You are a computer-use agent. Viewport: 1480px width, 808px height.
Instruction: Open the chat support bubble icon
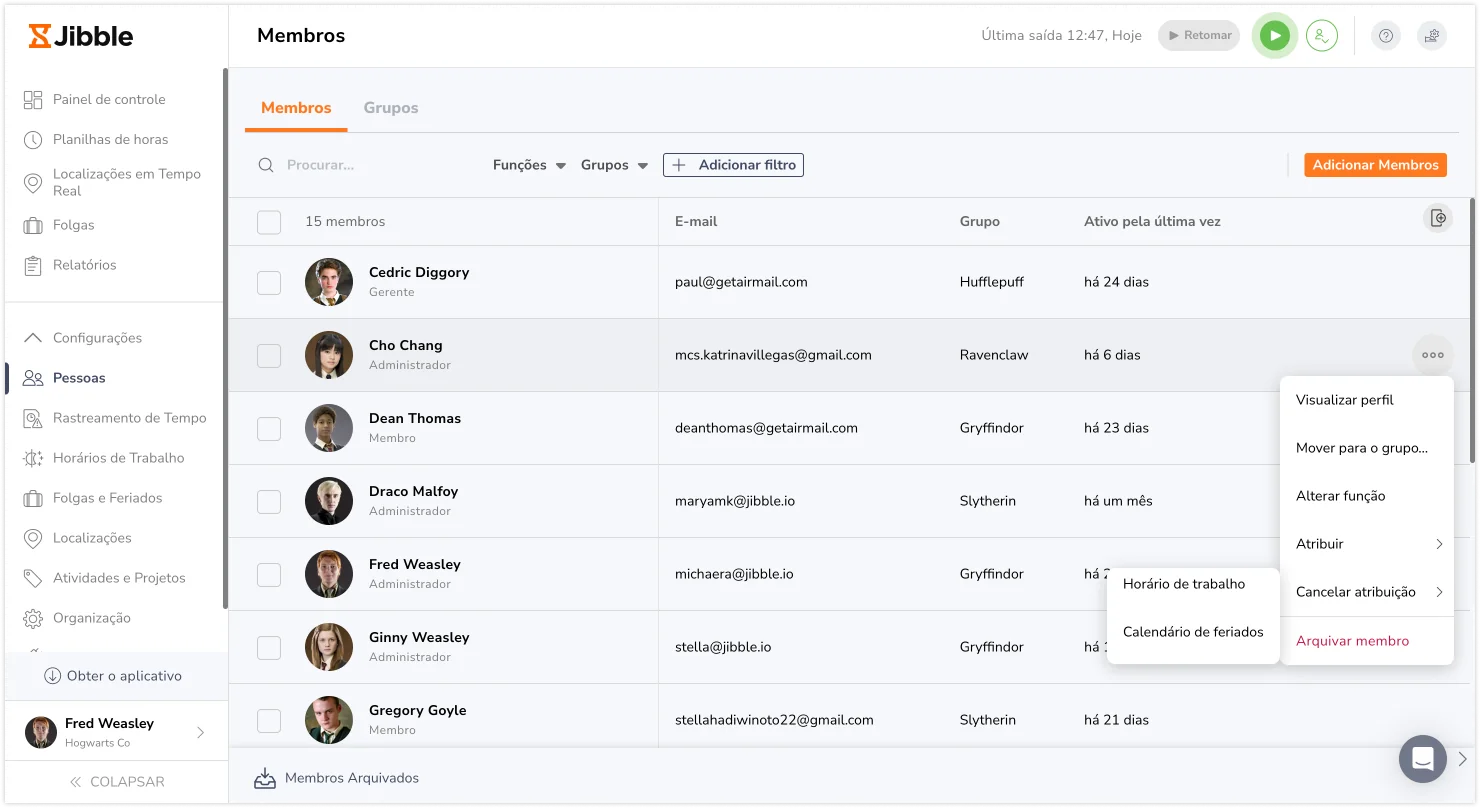pos(1423,759)
